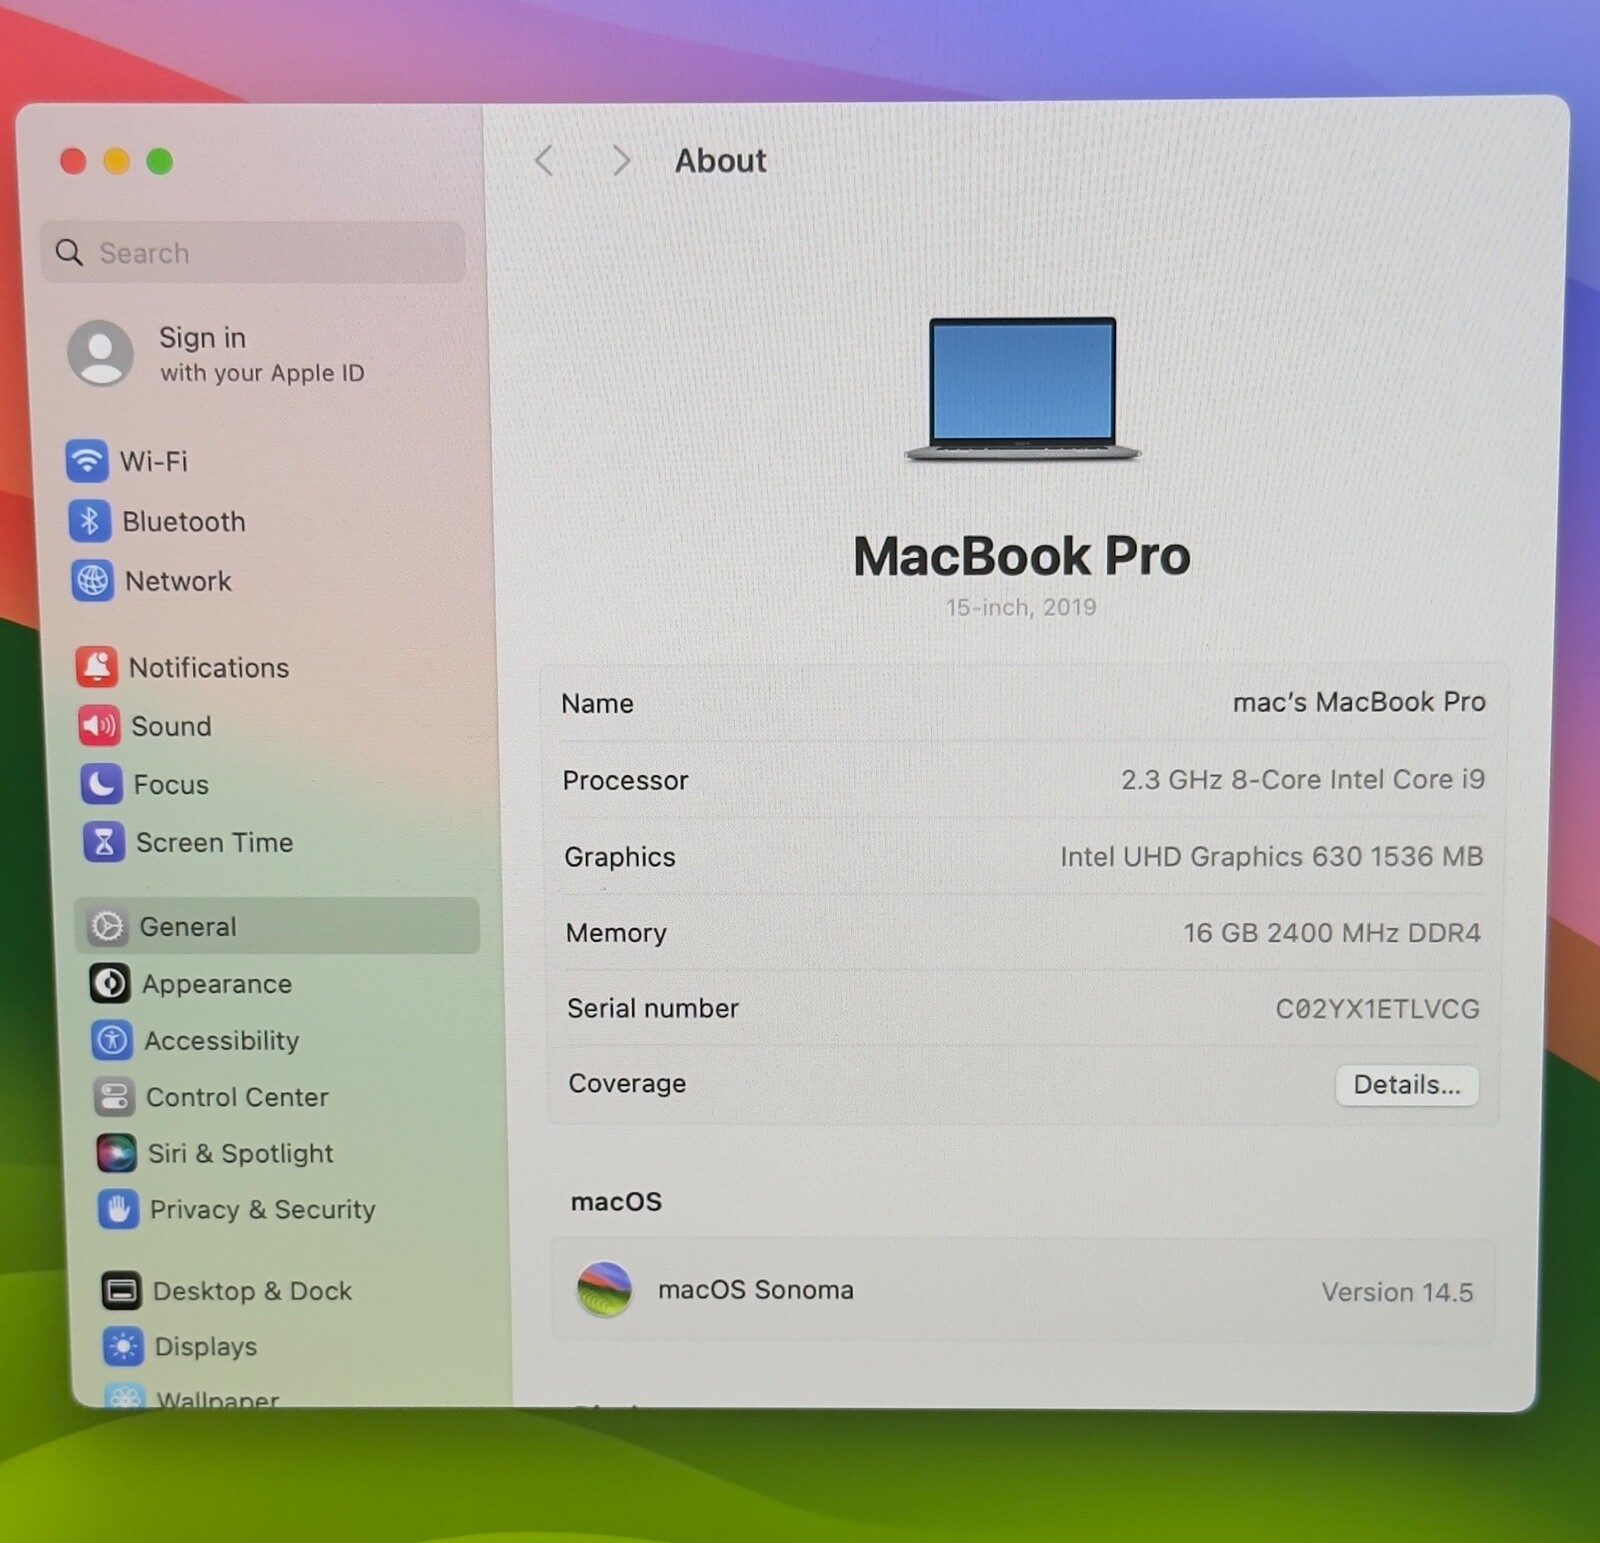
Task: Click the 15-inch, 2019 subtitle
Action: click(1021, 607)
